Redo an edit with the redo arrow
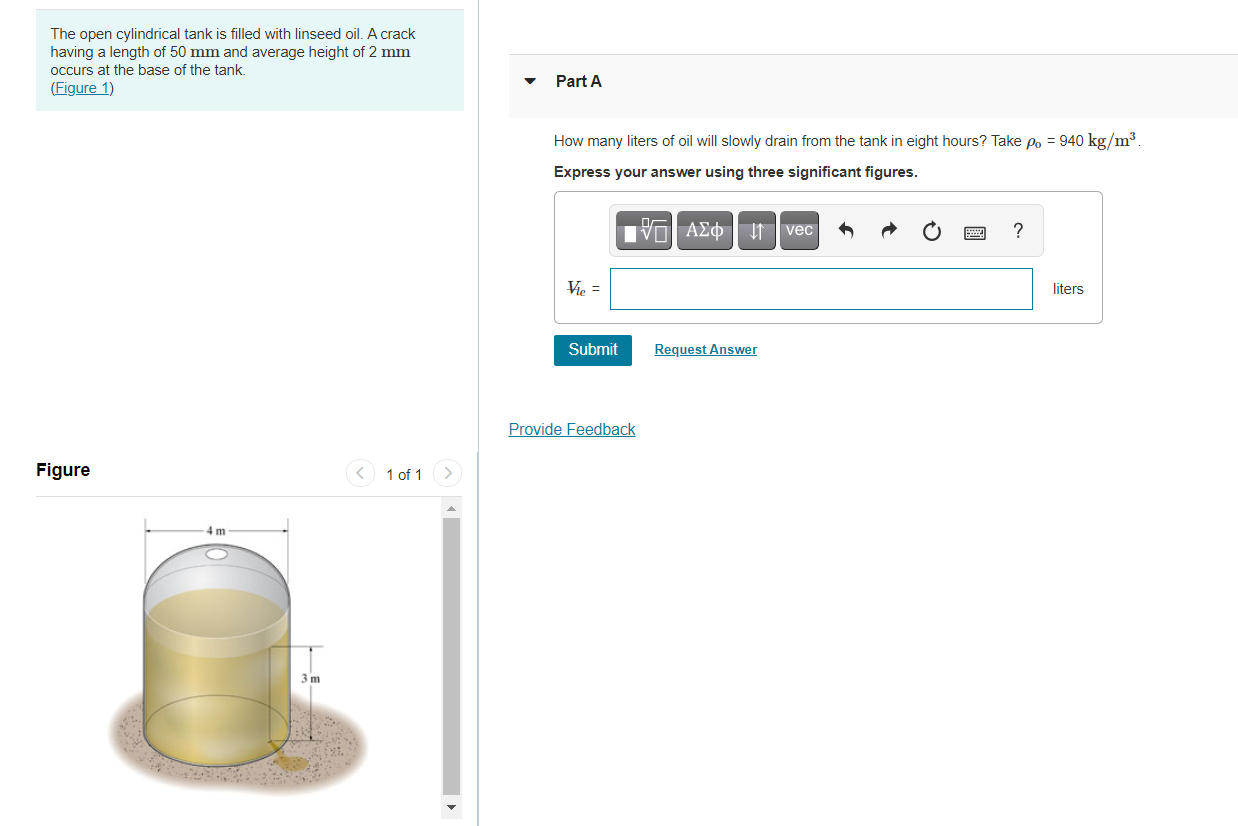This screenshot has width=1238, height=826. pos(888,230)
